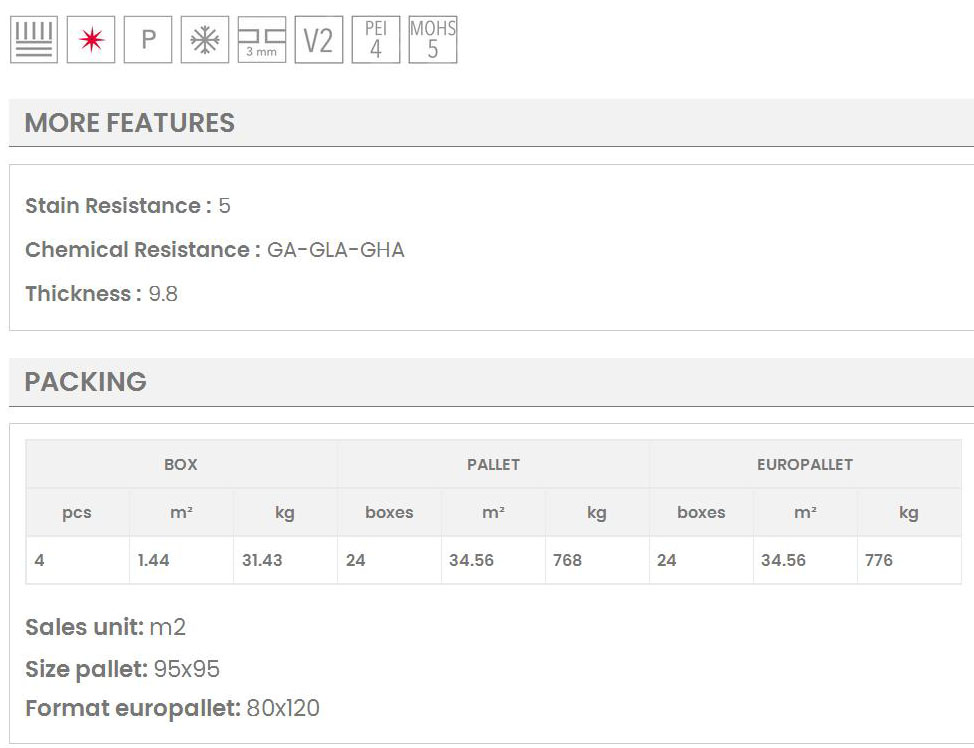Click the PEI 4 rating icon
This screenshot has width=974, height=748.
coord(376,40)
